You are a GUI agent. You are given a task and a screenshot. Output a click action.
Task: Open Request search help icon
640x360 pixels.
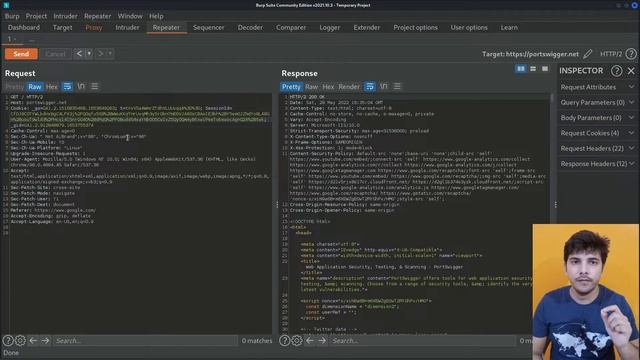coord(8,340)
